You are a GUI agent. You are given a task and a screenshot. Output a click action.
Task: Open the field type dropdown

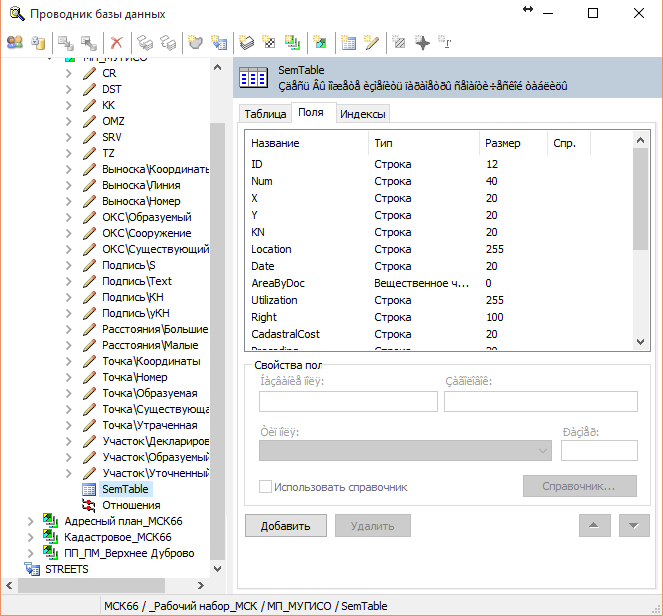click(405, 451)
